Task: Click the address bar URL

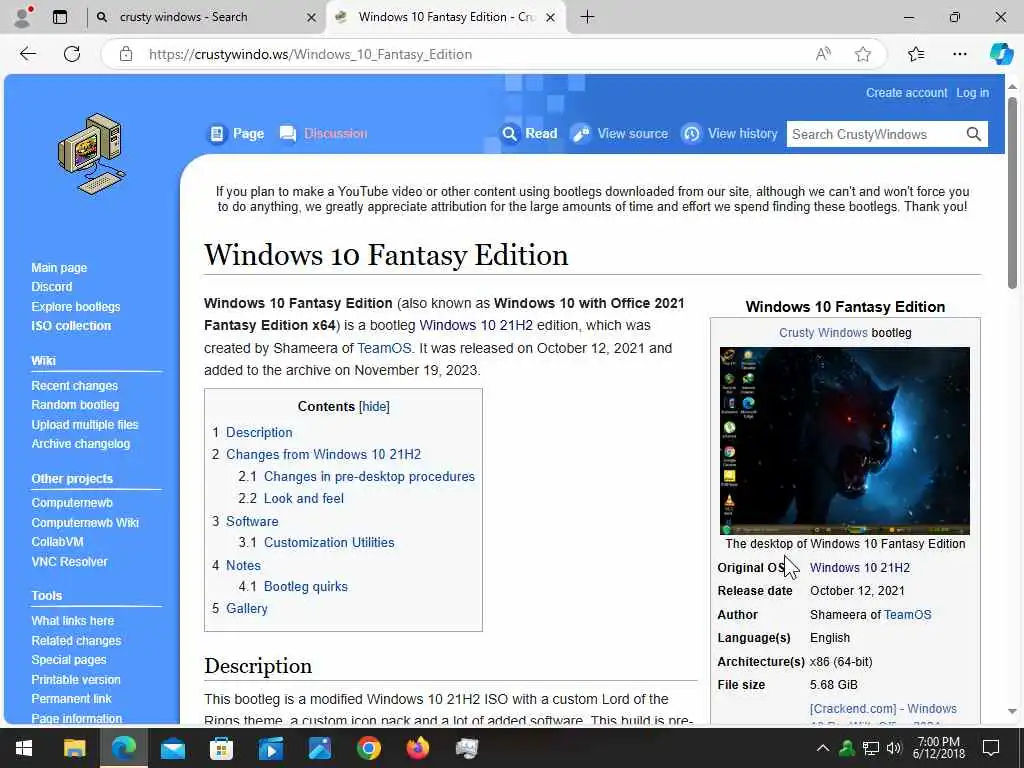Action: click(310, 54)
